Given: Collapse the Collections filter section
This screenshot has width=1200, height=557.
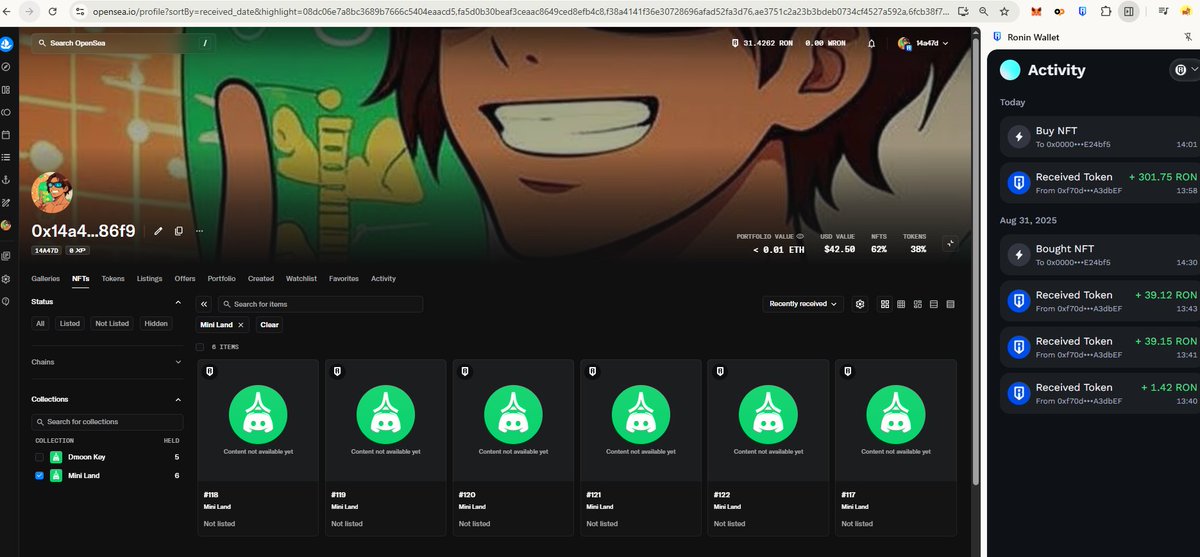Looking at the screenshot, I should (x=179, y=399).
